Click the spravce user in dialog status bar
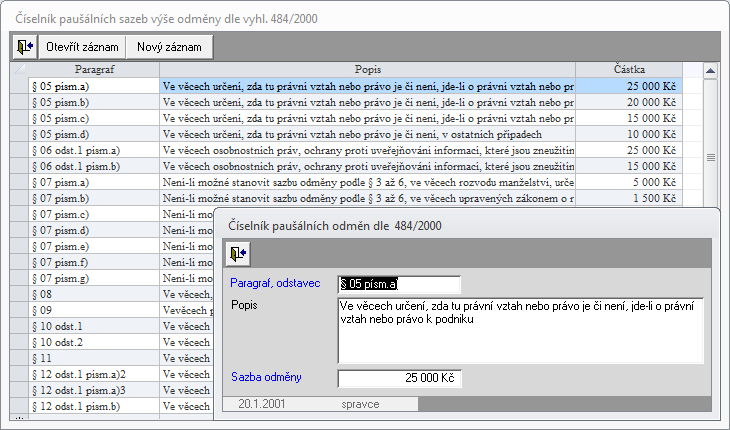The image size is (730, 430). point(360,404)
